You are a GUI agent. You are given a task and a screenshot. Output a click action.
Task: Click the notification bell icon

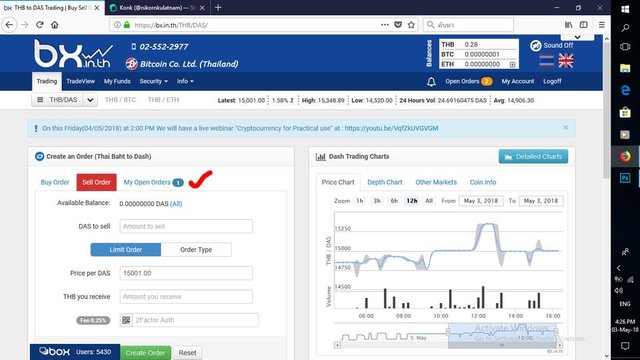431,82
